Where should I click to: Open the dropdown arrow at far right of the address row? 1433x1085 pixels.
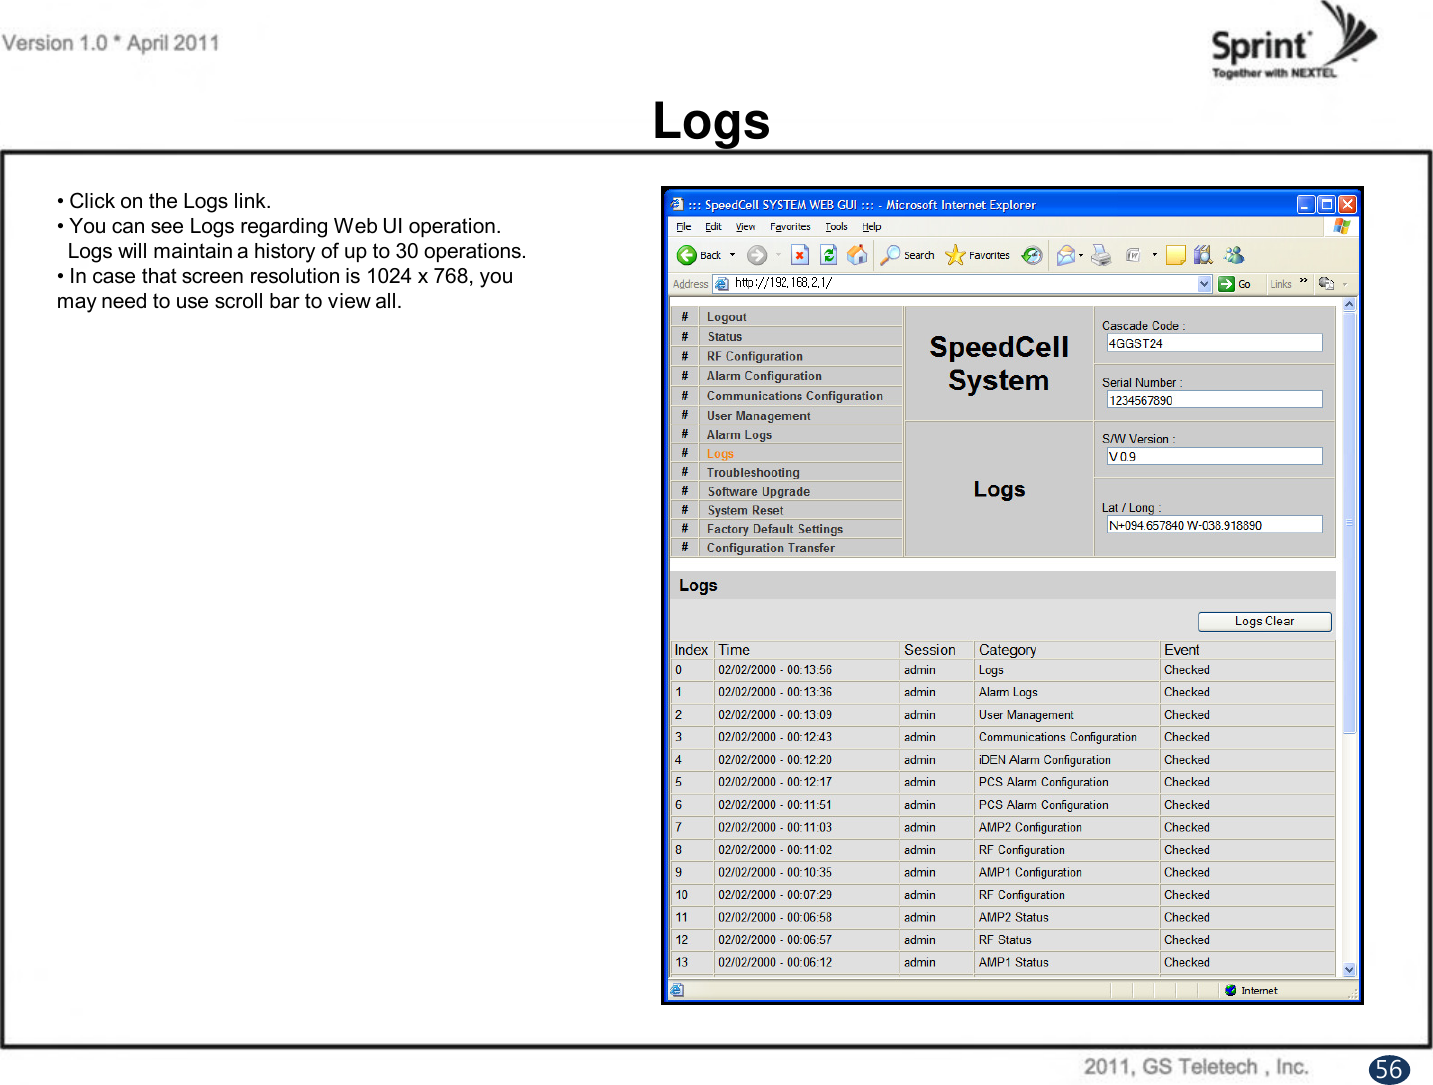click(1345, 284)
